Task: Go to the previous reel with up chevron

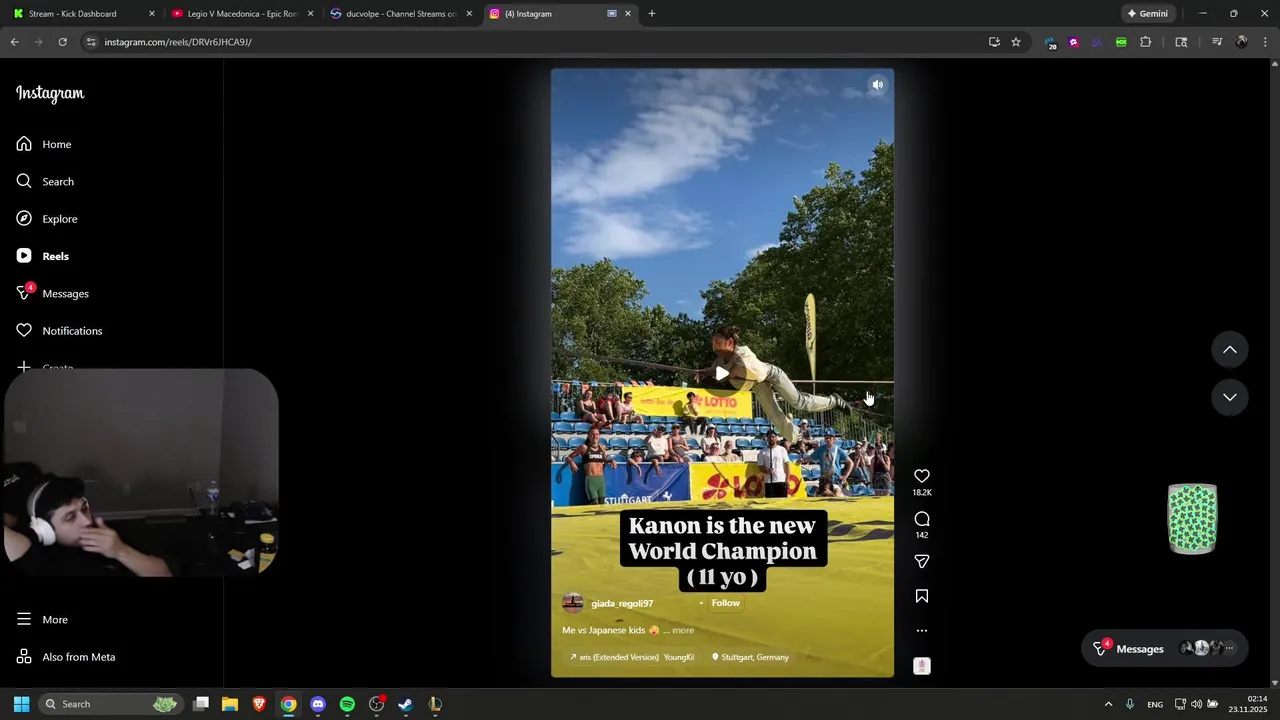Action: coord(1230,349)
